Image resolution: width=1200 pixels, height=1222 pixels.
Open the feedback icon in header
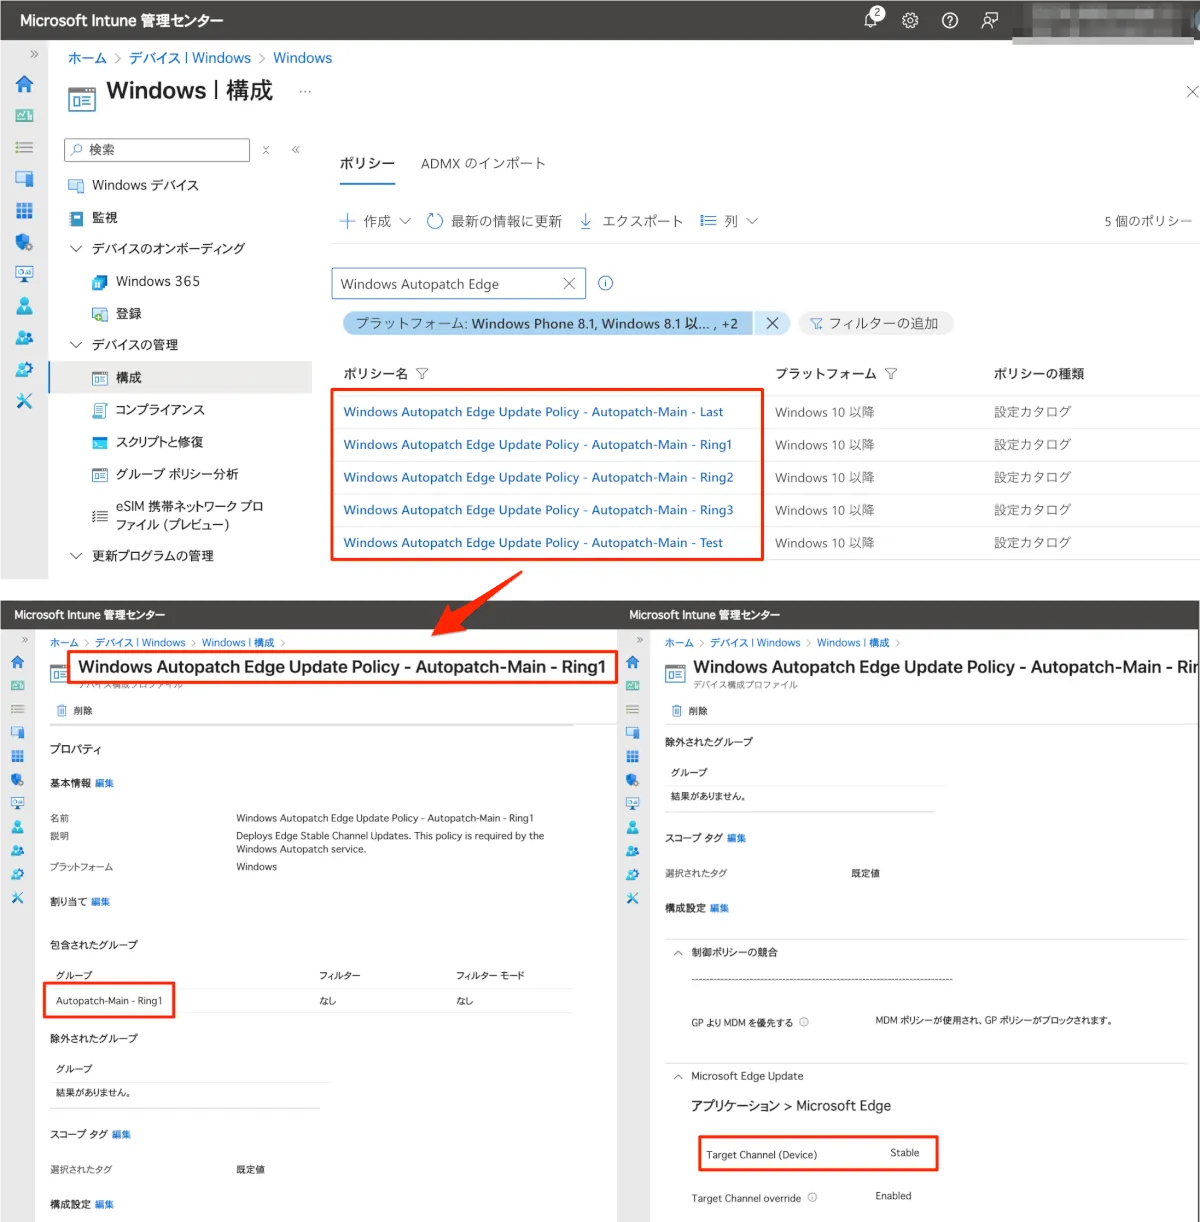click(x=989, y=20)
